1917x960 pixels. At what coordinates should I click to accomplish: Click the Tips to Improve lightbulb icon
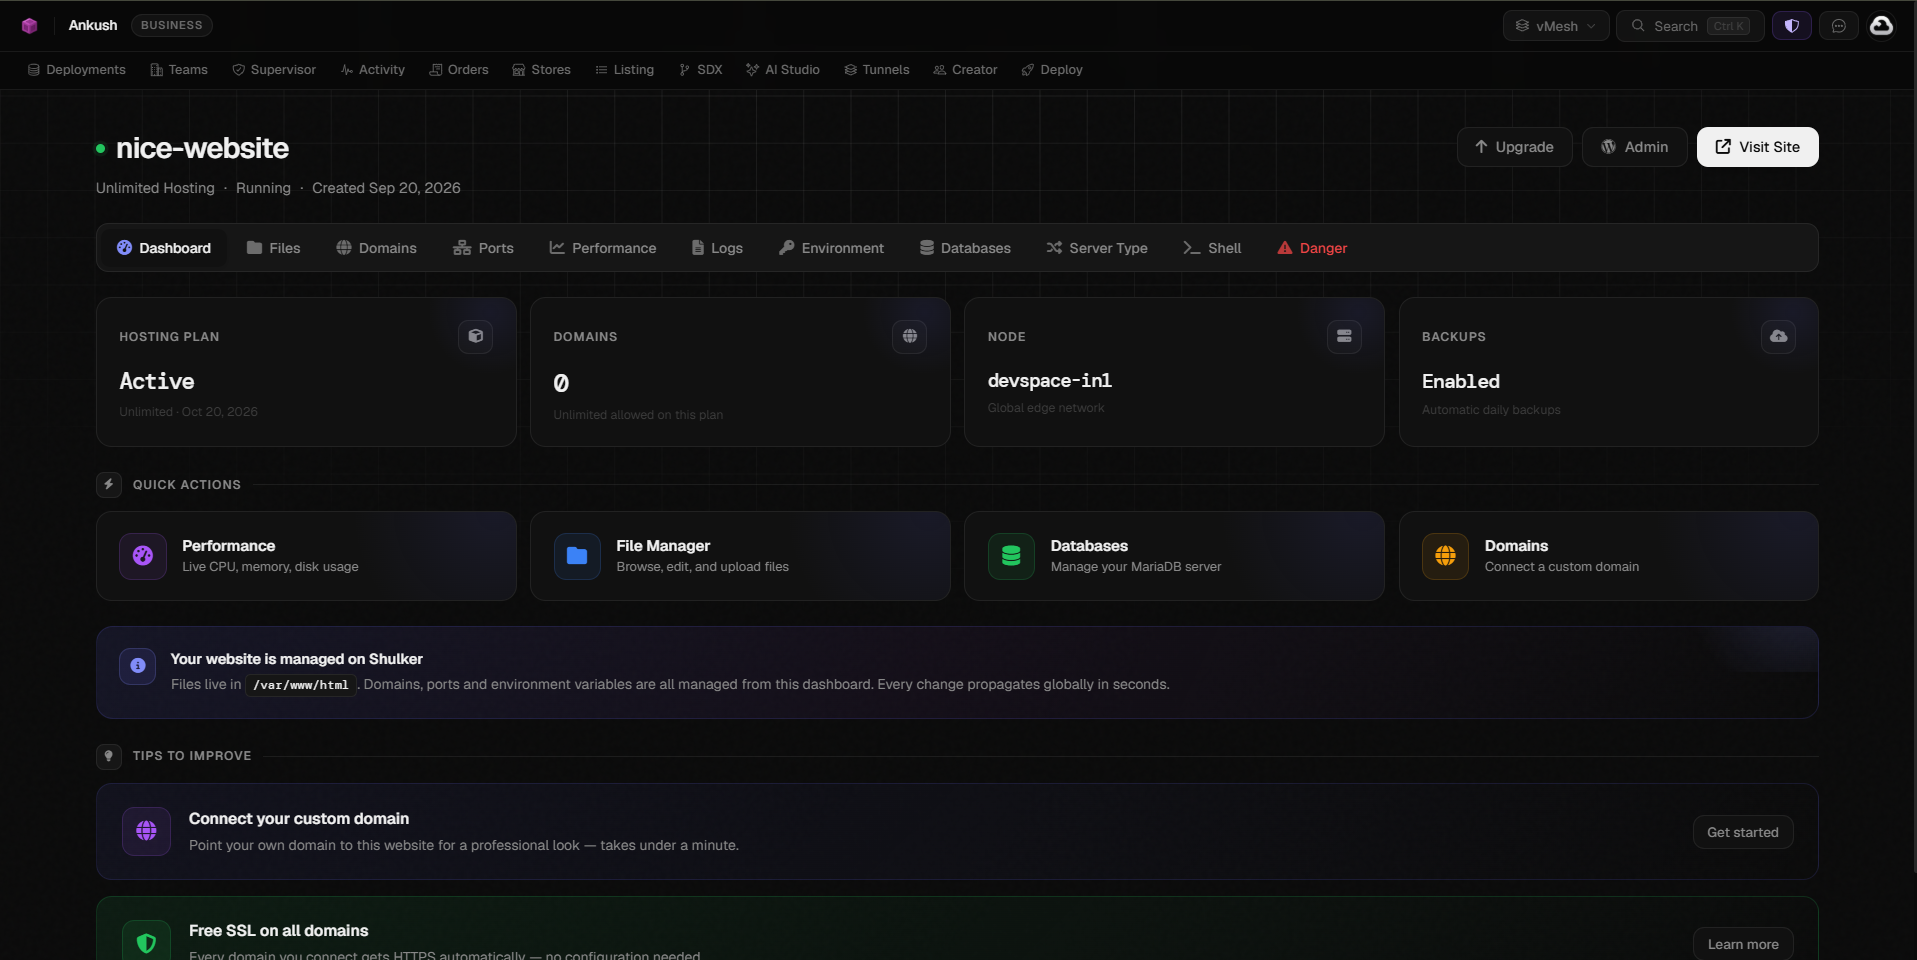coord(109,756)
